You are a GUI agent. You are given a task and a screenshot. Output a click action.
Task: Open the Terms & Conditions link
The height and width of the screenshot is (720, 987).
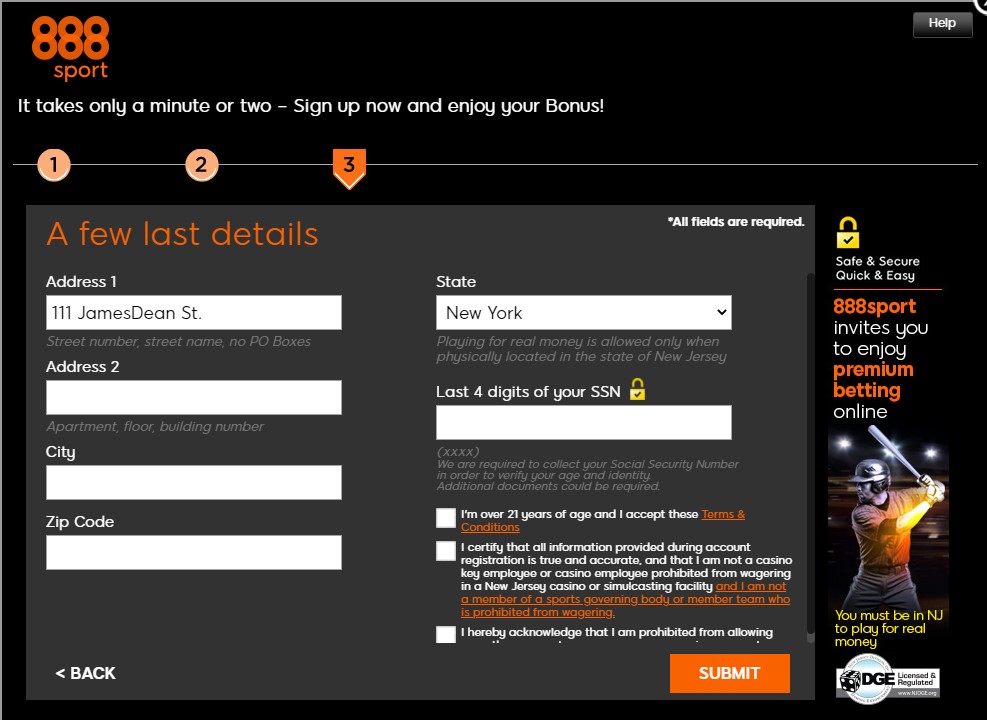coord(602,520)
